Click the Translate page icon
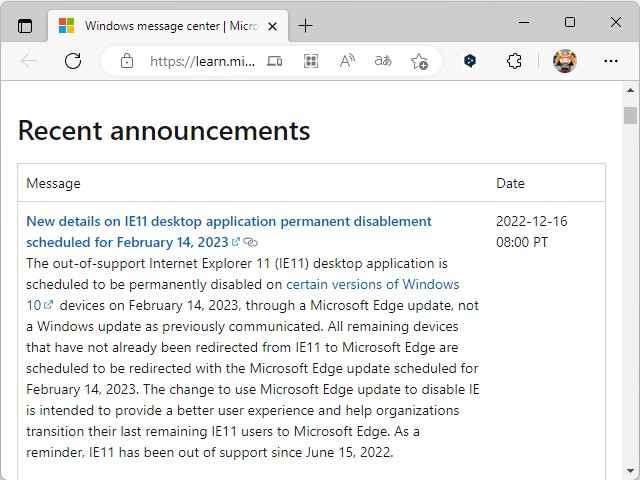 coord(383,61)
